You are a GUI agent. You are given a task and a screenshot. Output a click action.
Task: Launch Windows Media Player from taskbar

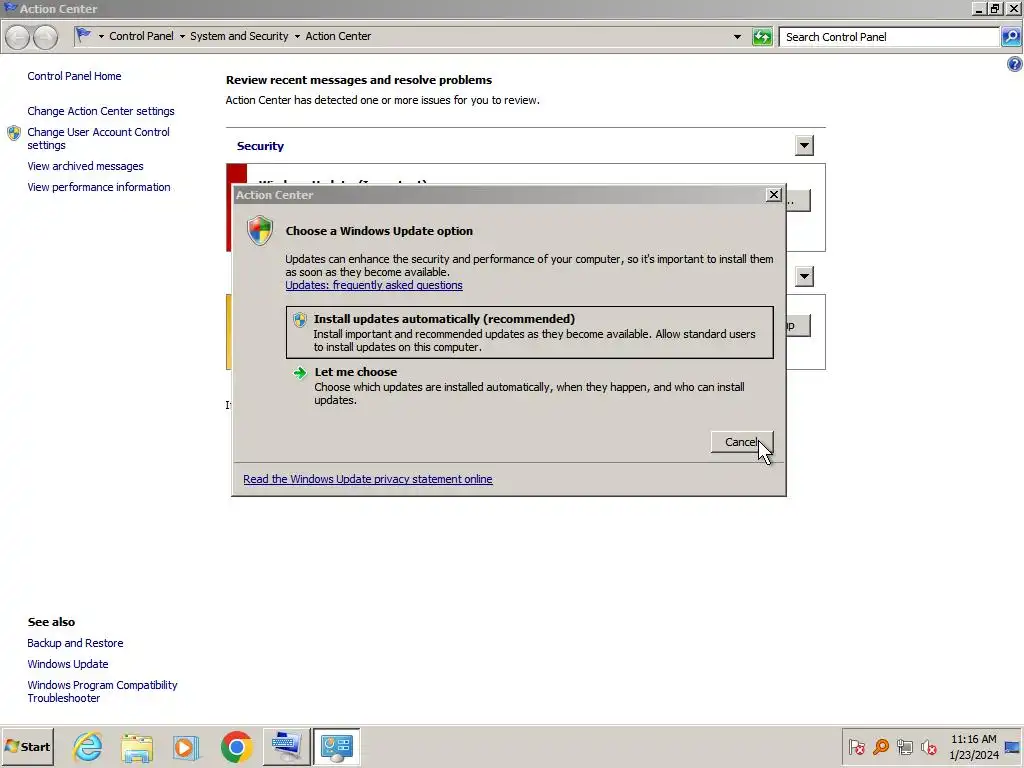click(185, 746)
